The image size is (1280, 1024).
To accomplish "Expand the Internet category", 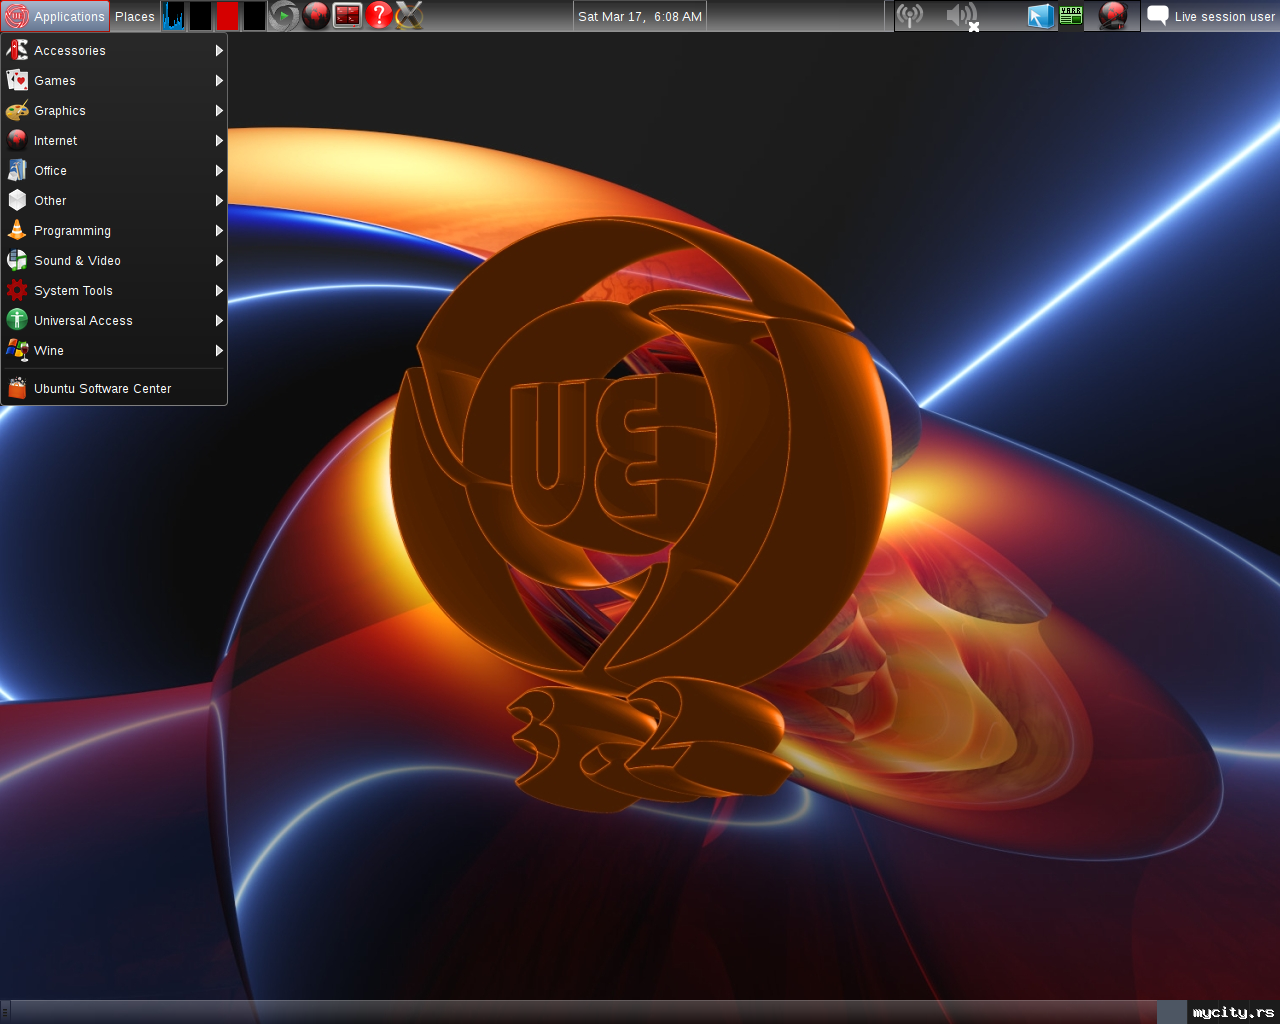I will coord(114,140).
